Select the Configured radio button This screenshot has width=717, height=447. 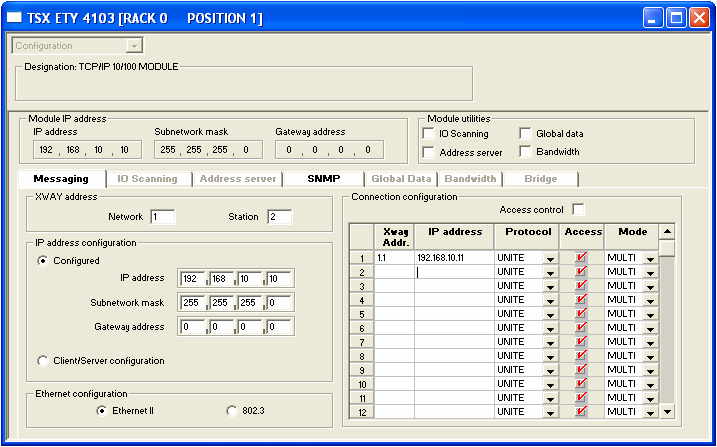[43, 261]
